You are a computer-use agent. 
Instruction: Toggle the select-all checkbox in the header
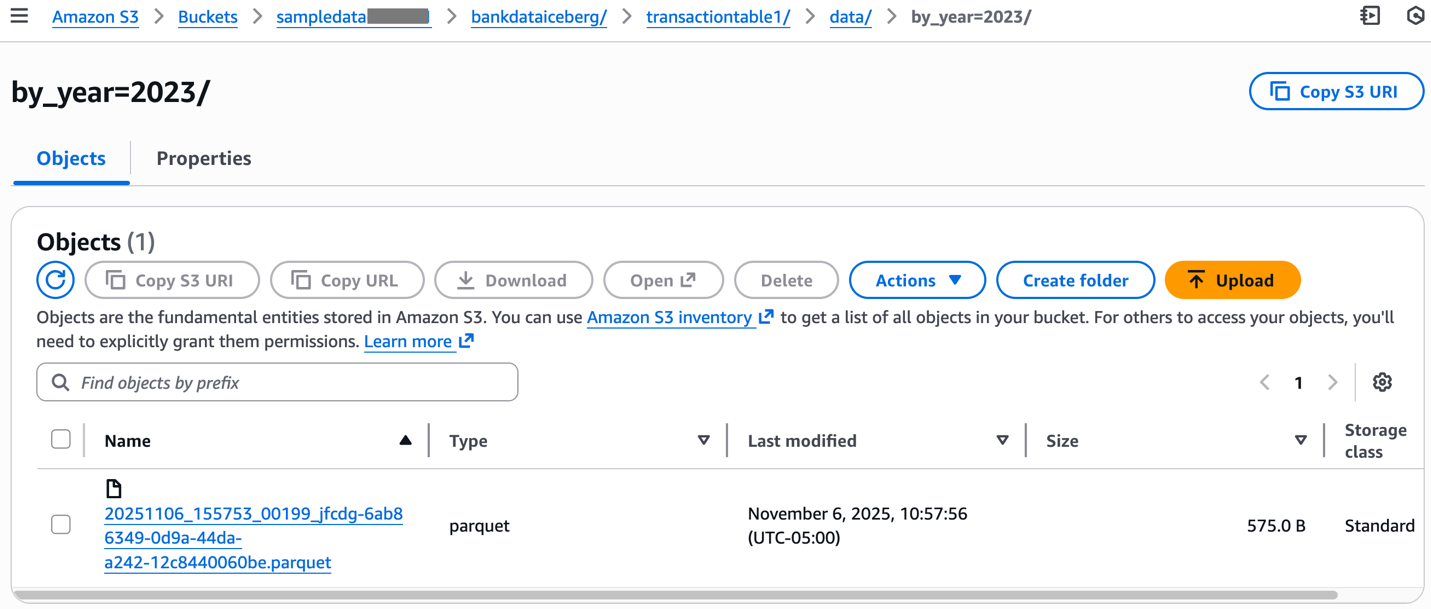(61, 438)
